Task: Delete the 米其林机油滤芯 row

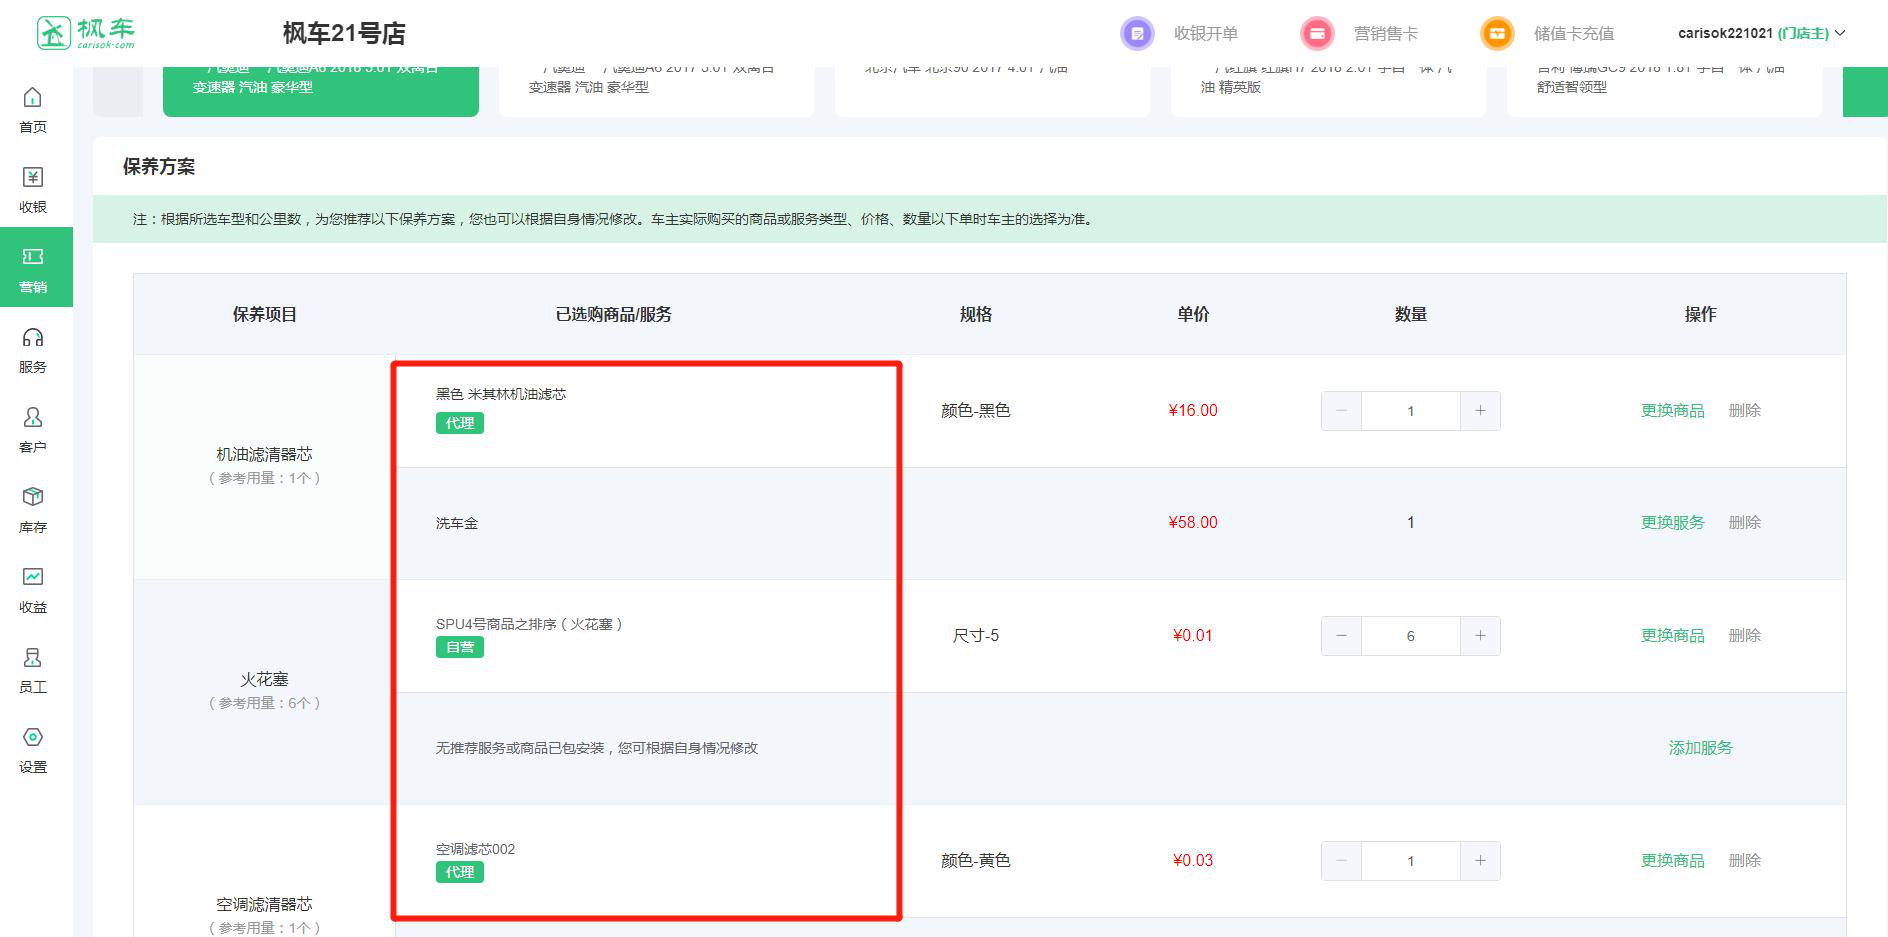Action: (1744, 410)
